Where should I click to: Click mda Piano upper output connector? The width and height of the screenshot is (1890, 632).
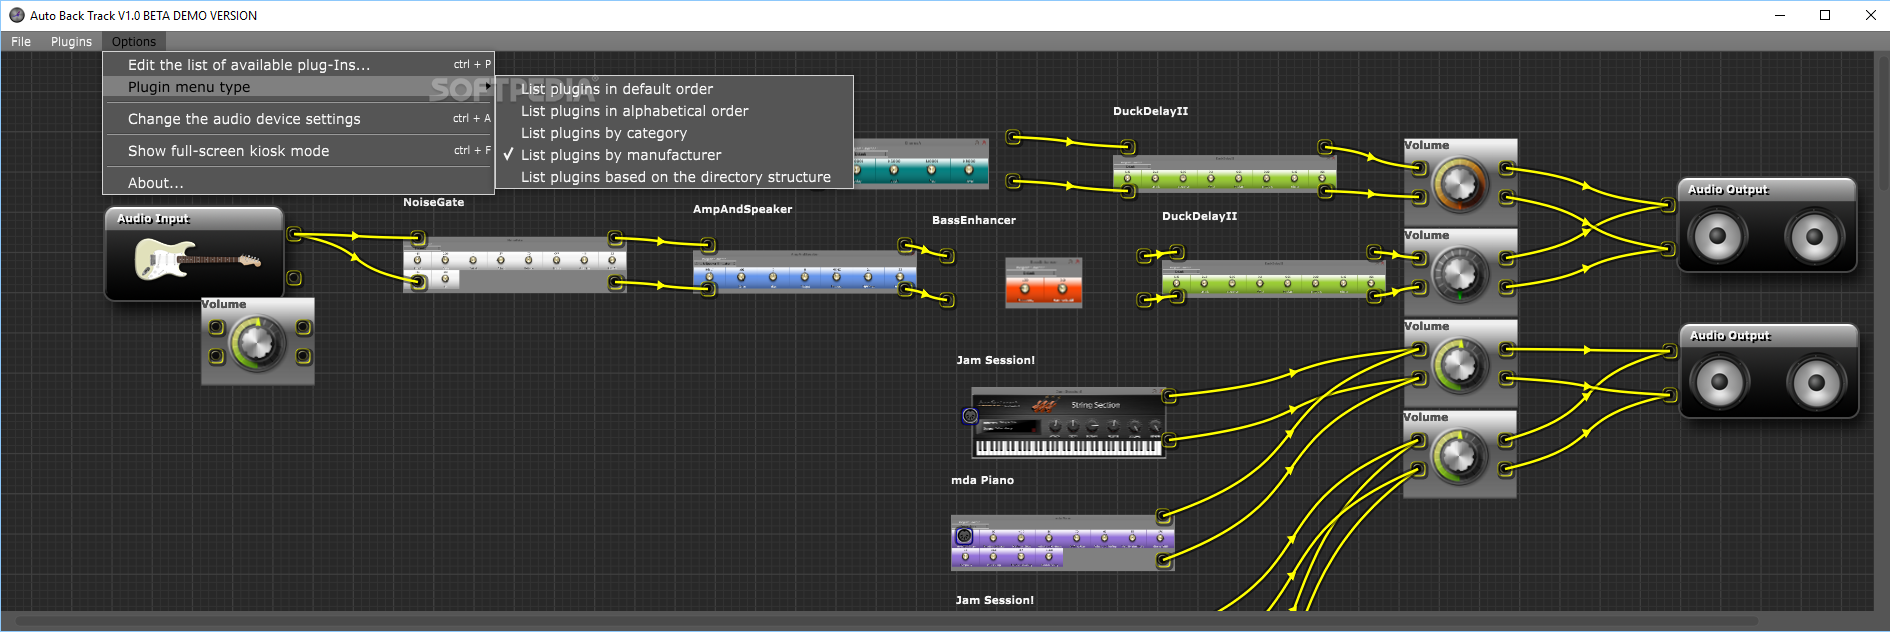[1164, 516]
